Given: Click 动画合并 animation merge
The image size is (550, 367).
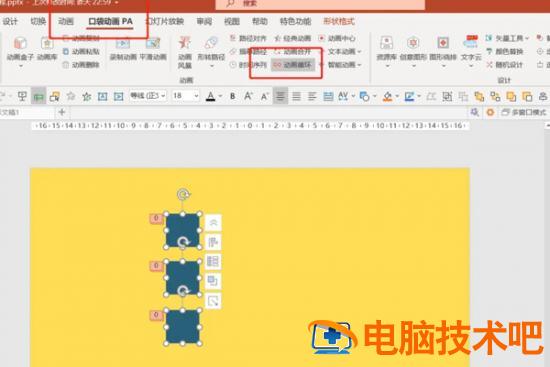Looking at the screenshot, I should [x=293, y=52].
